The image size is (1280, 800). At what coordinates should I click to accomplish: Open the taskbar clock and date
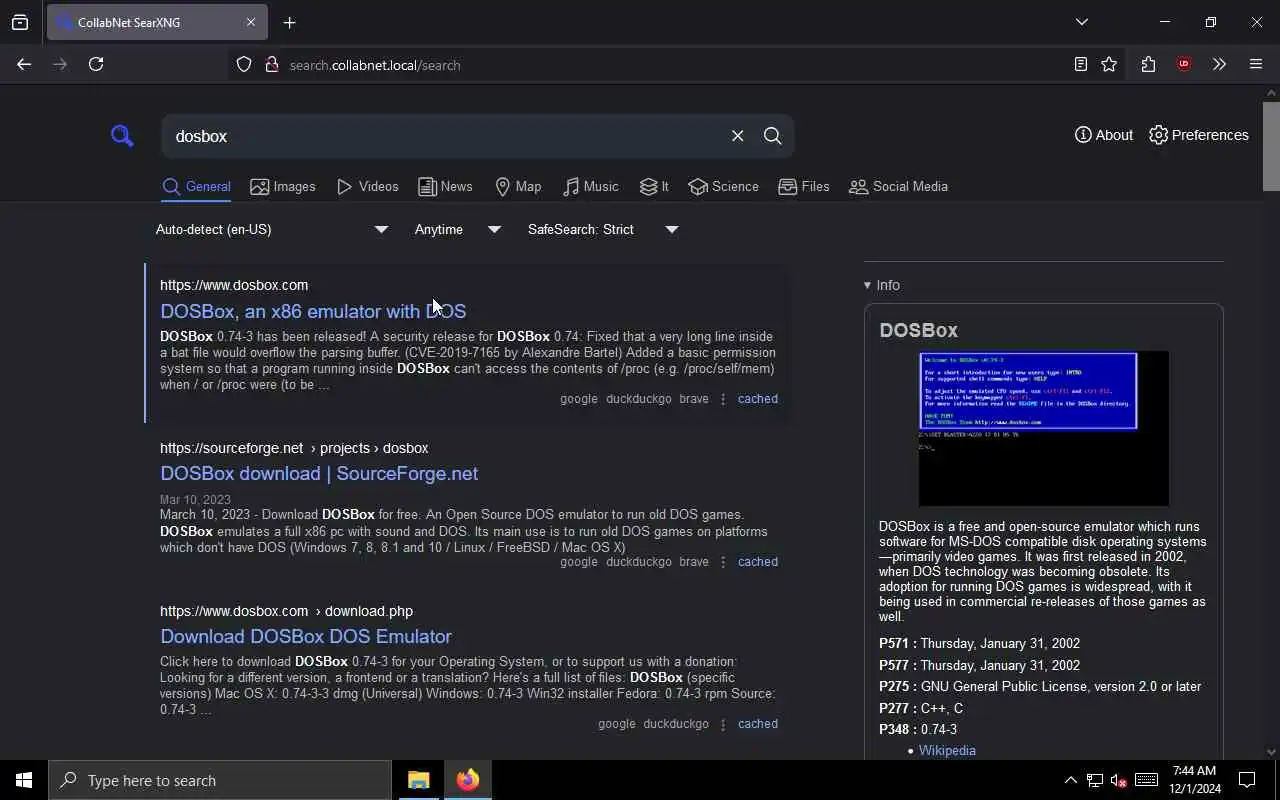pyautogui.click(x=1195, y=781)
